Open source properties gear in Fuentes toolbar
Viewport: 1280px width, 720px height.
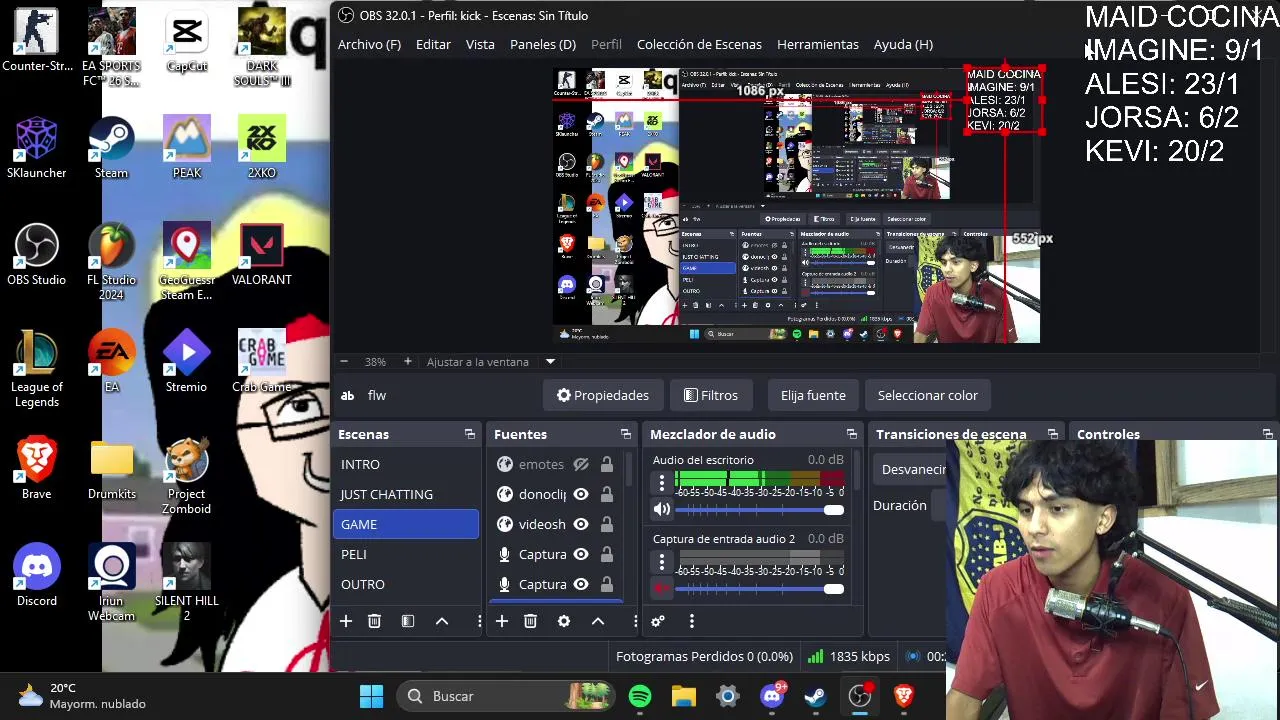click(x=564, y=621)
